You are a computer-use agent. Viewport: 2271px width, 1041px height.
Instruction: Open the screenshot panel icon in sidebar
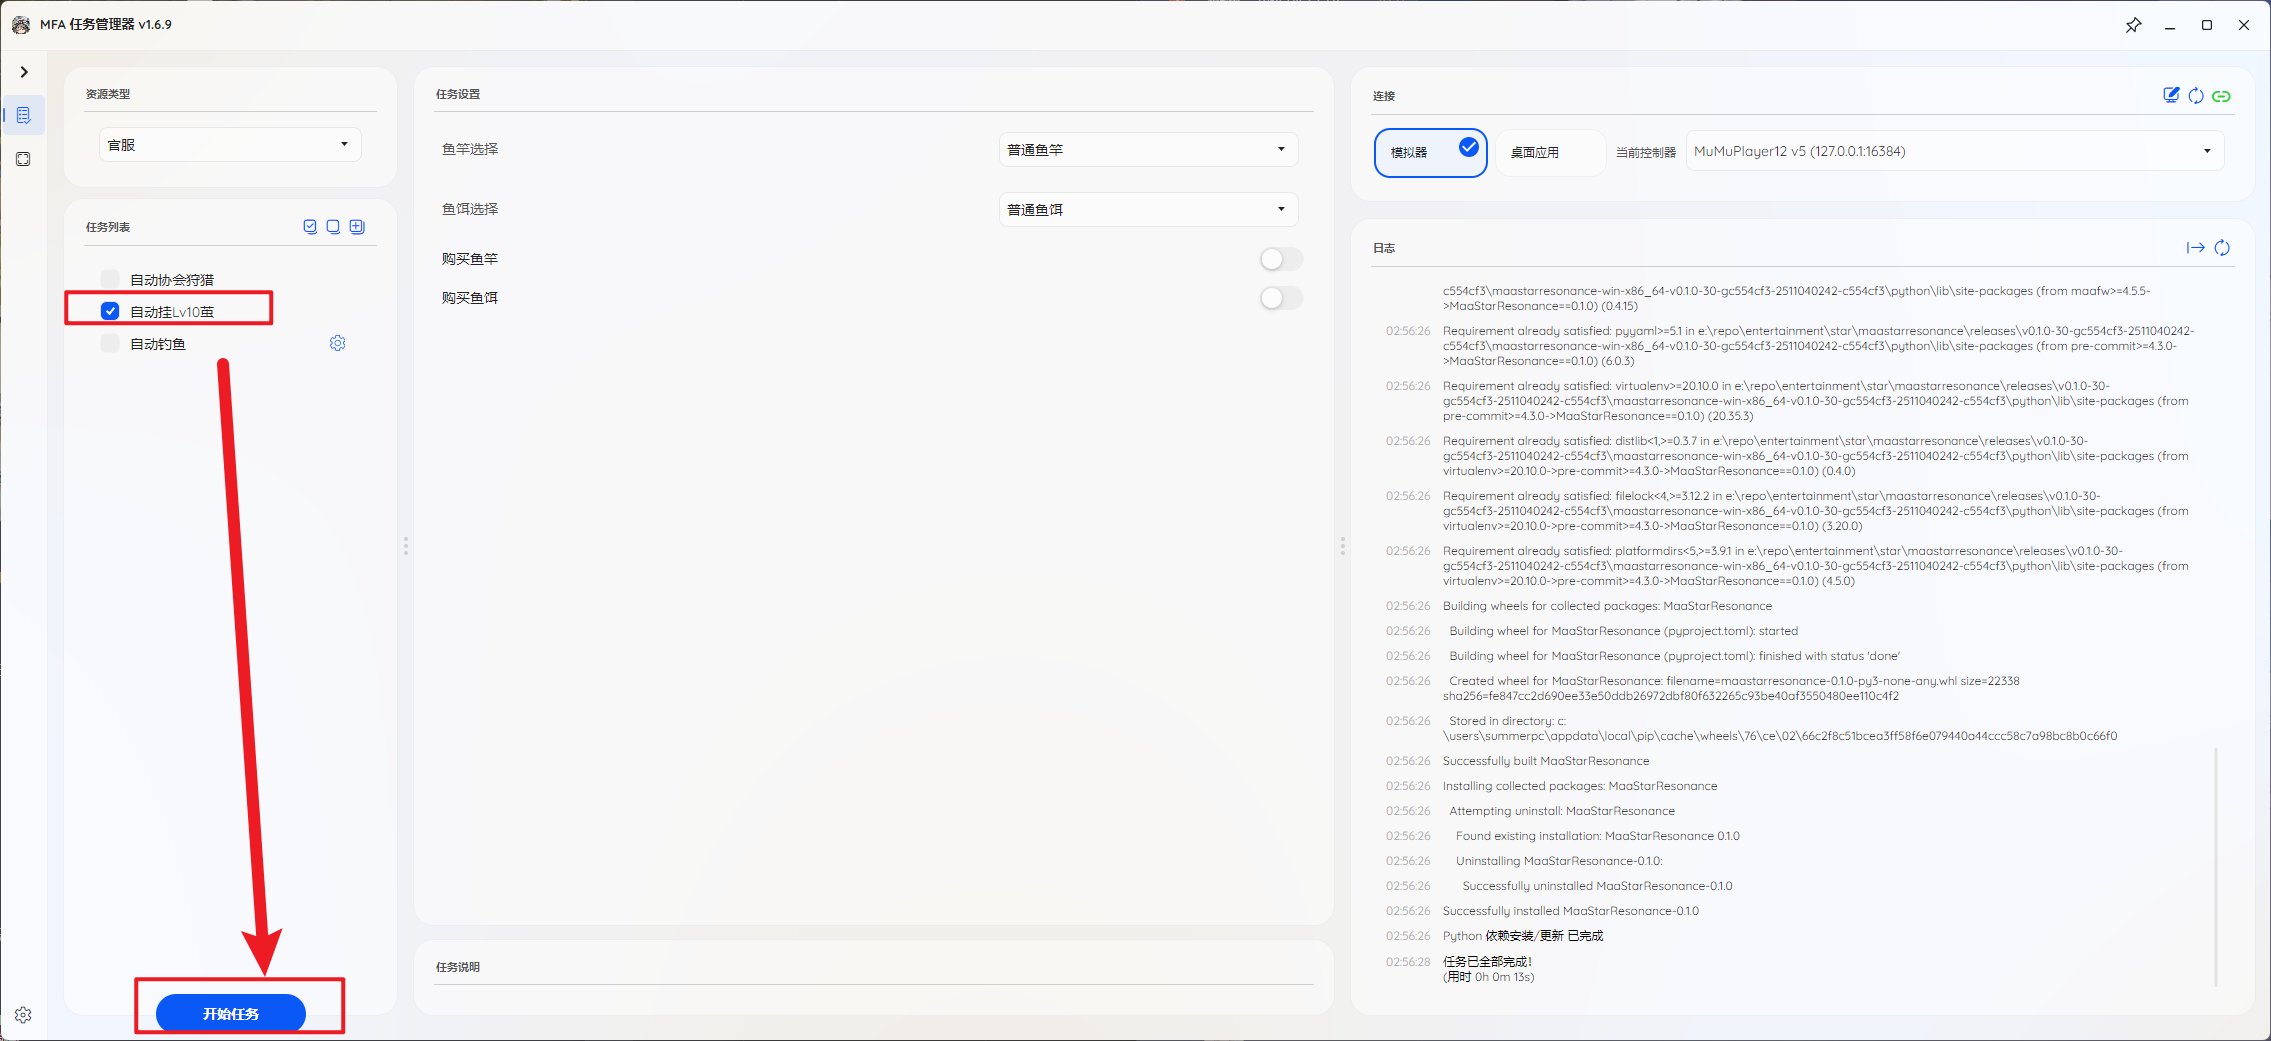24,159
